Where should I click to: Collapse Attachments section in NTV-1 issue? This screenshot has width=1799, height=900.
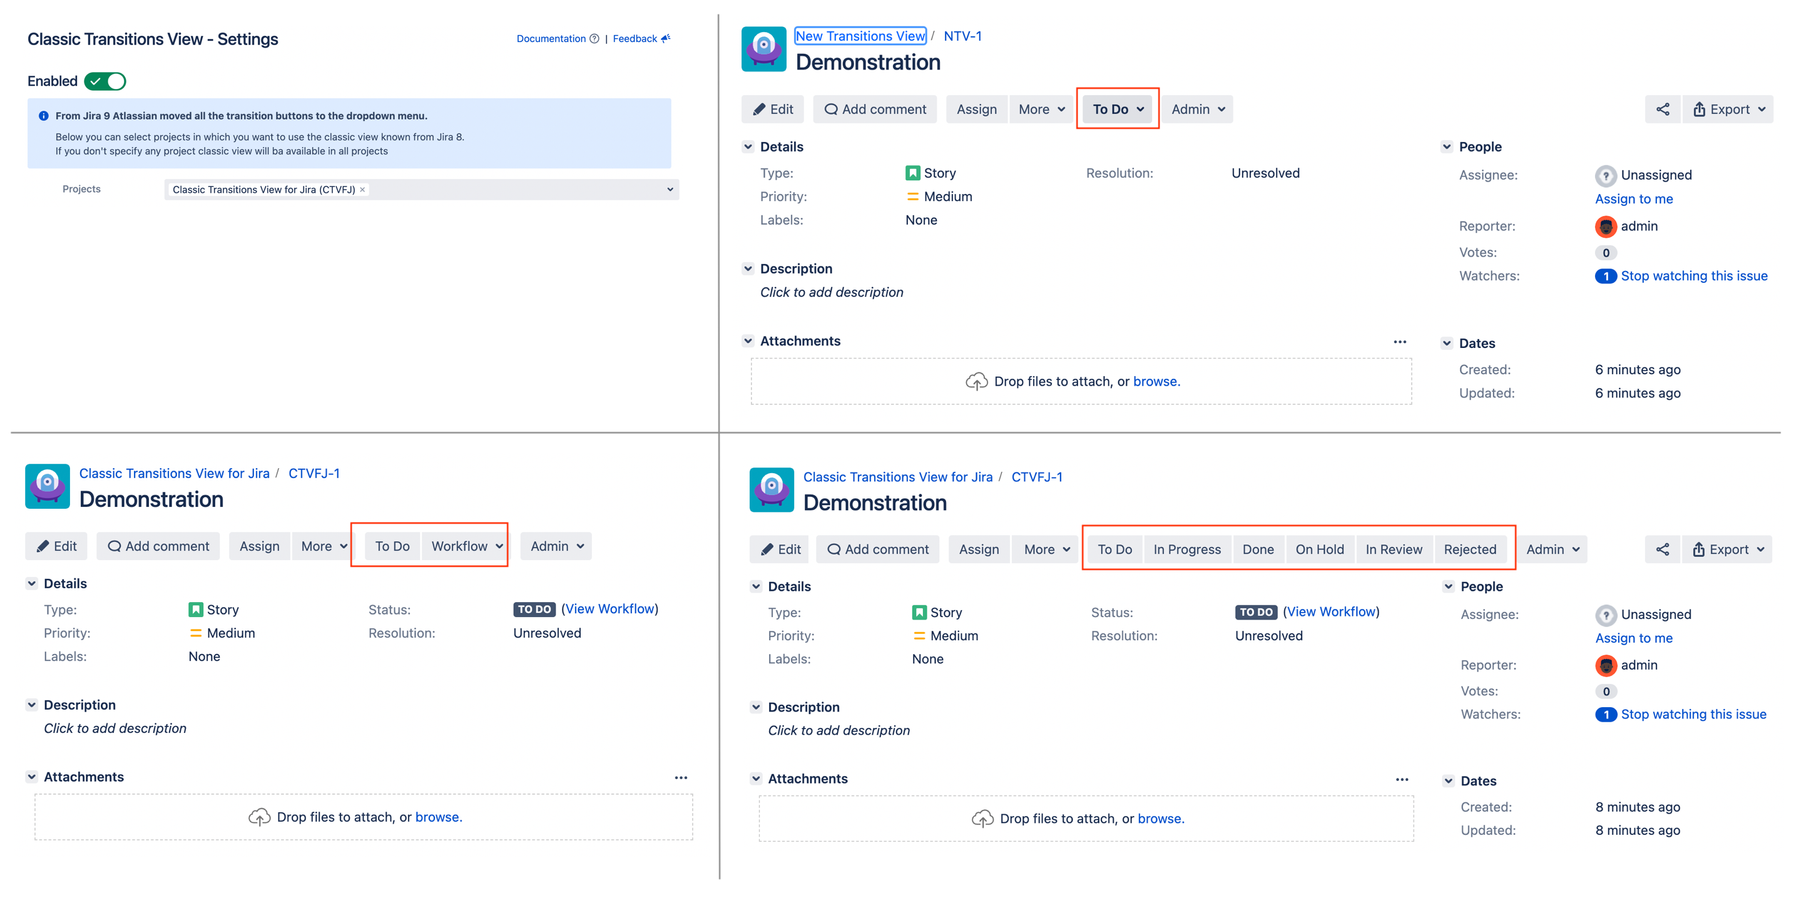[748, 341]
